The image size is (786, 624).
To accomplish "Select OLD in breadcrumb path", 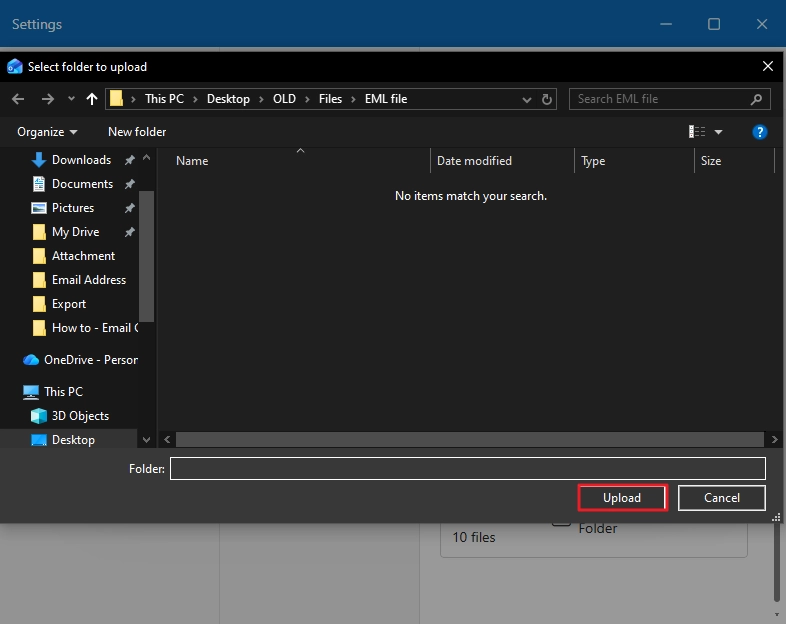I will coord(284,99).
